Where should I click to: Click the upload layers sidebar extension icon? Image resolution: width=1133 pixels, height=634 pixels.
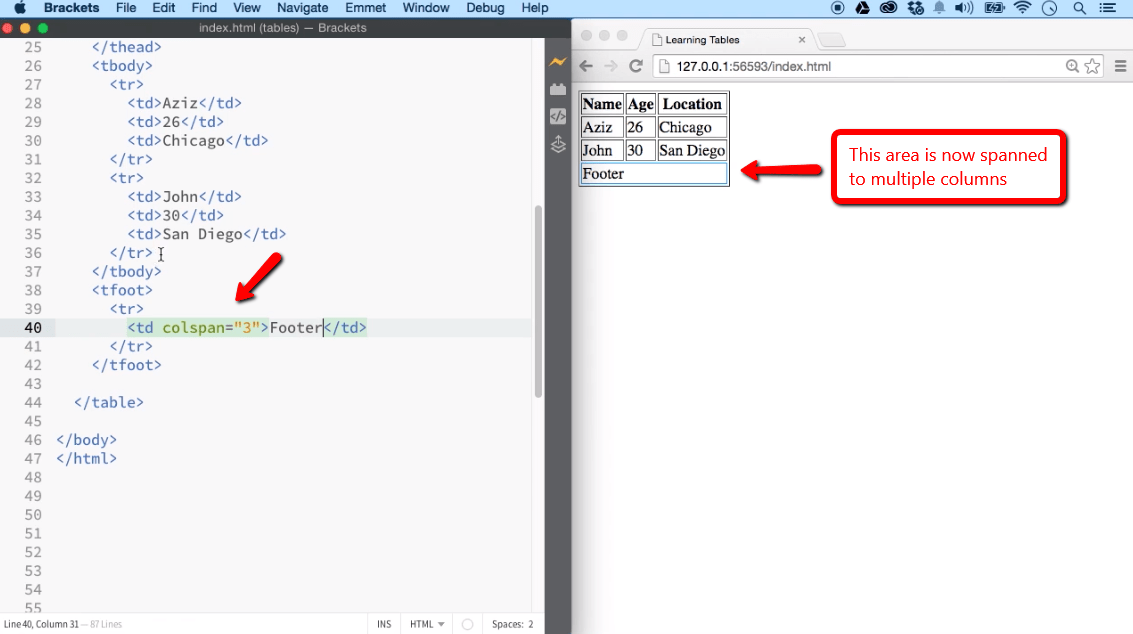(558, 144)
